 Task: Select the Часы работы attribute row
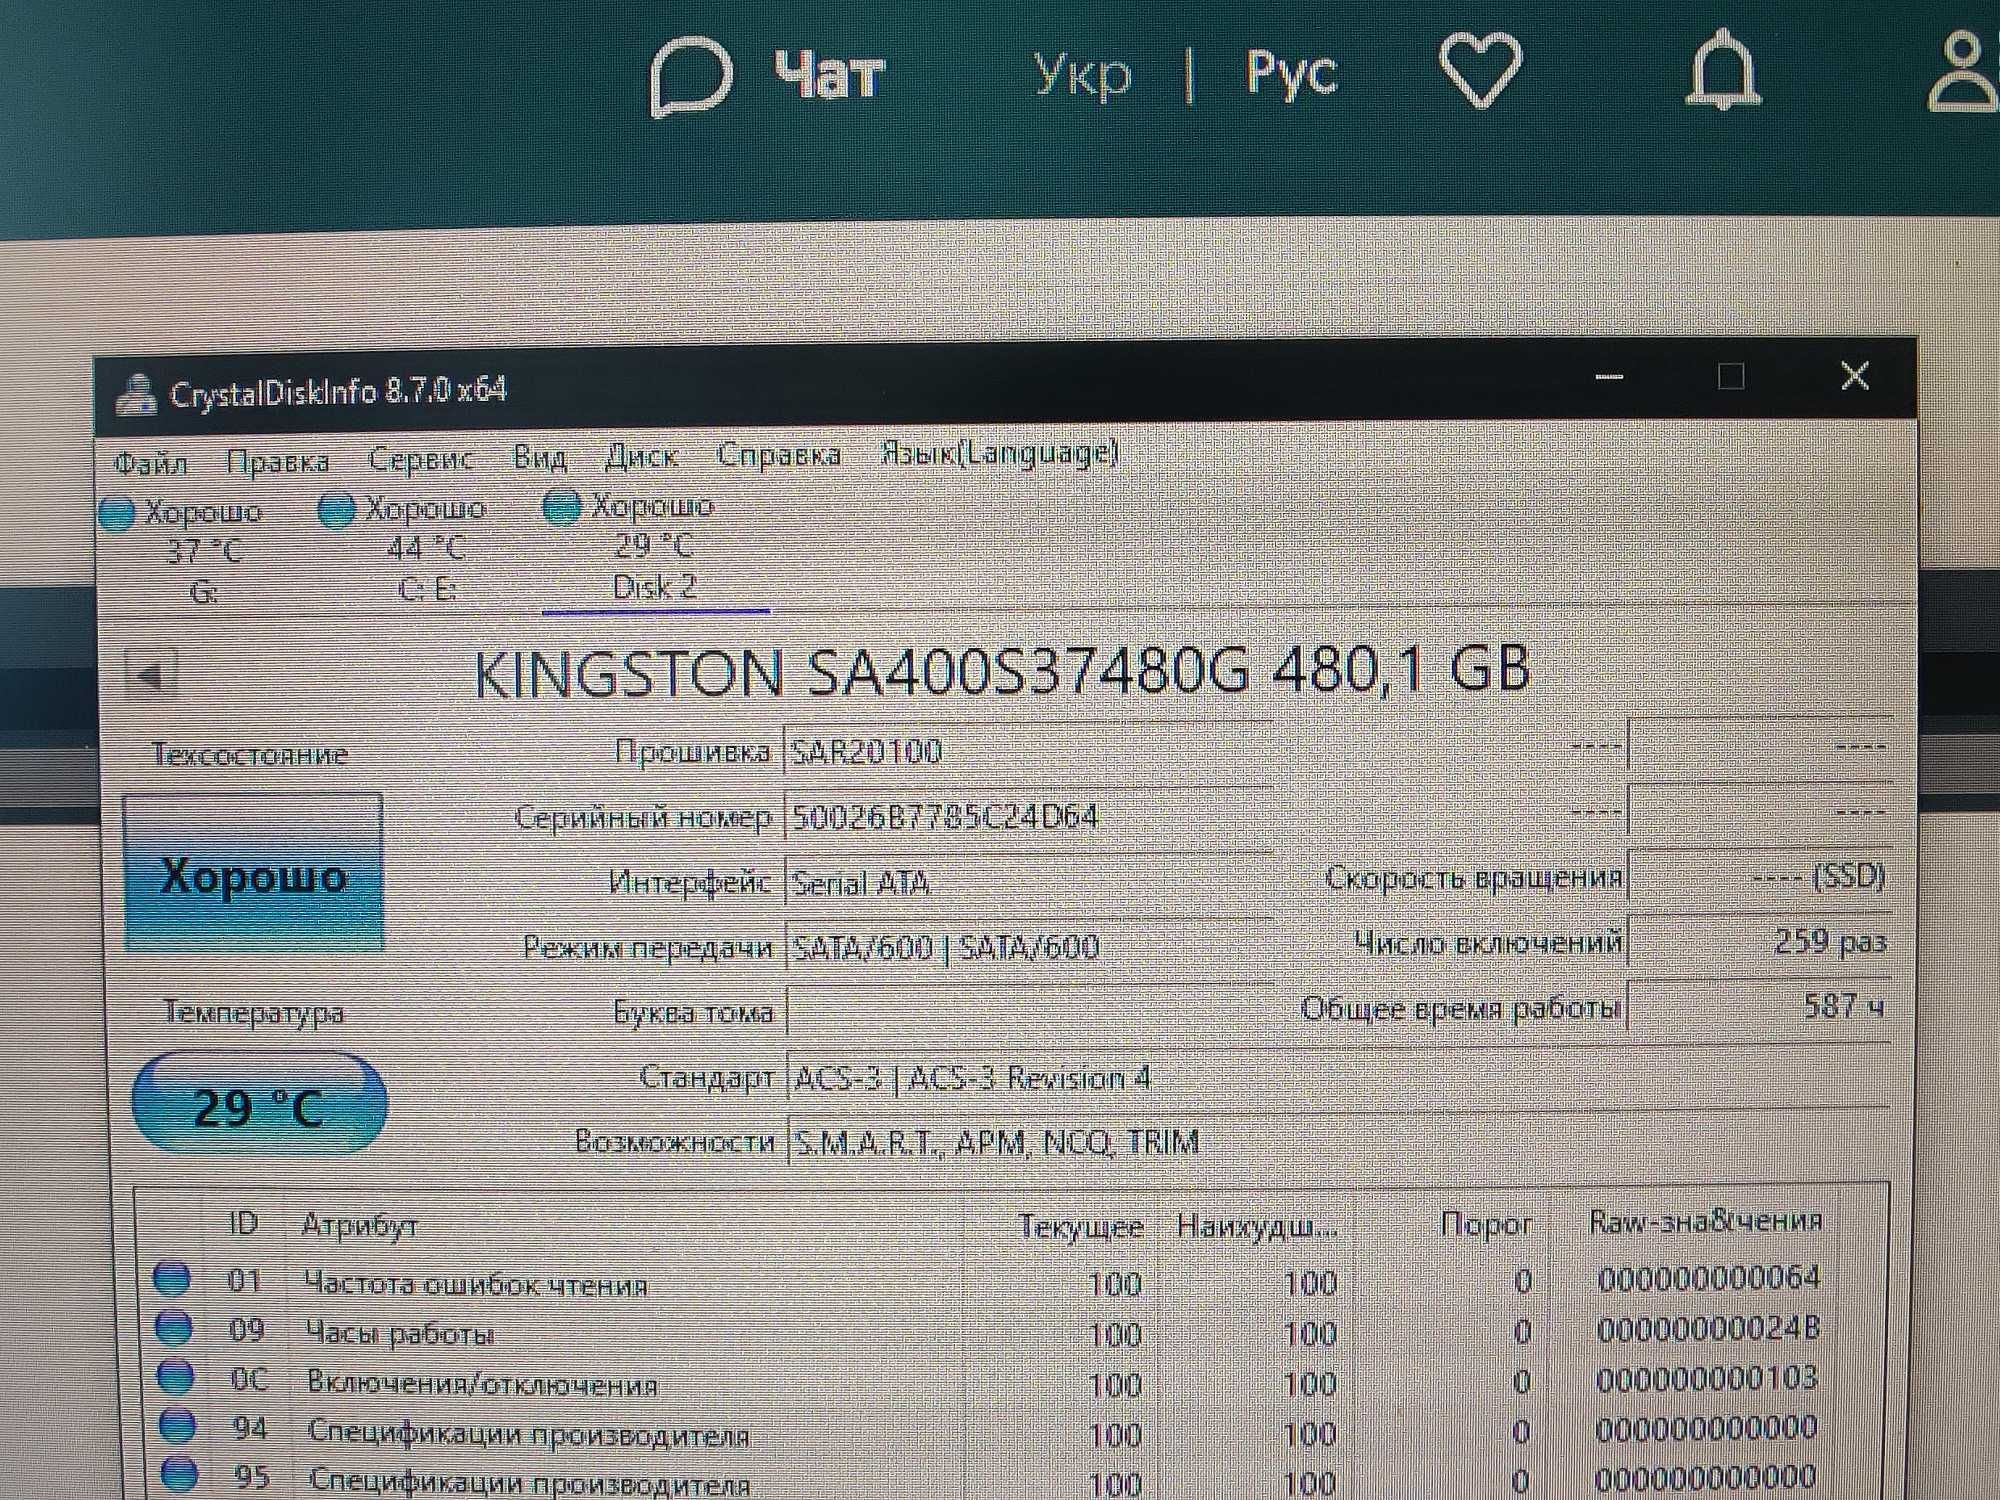click(x=990, y=1331)
